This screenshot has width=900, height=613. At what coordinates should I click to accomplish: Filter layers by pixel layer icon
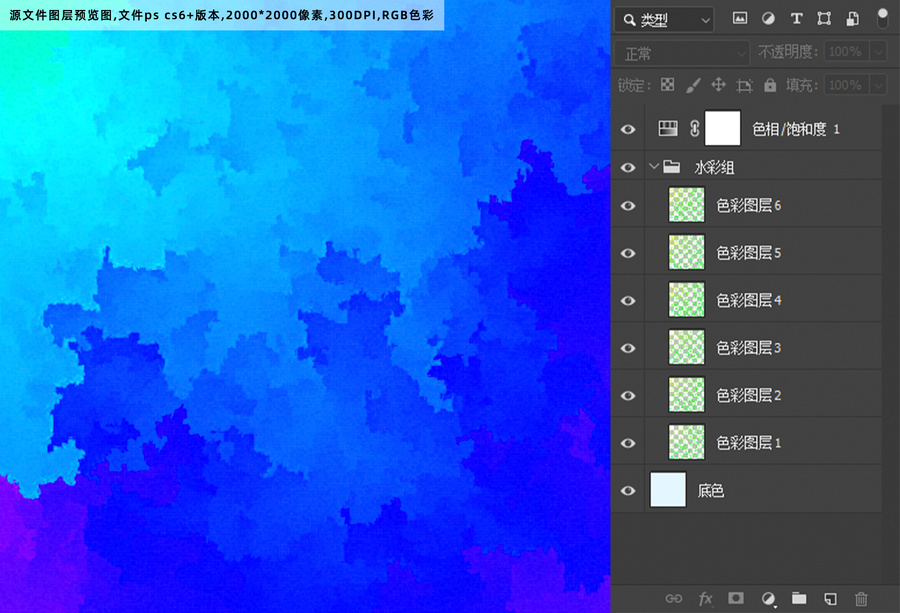point(740,19)
